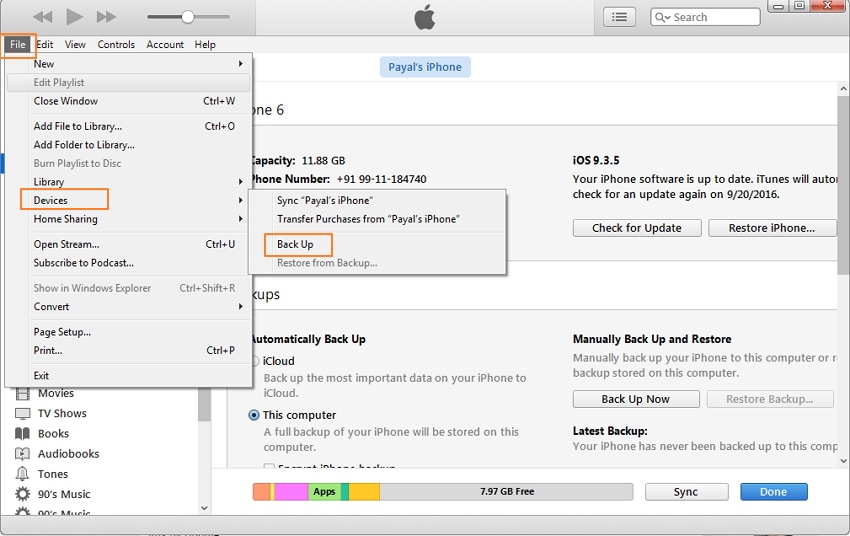Screen dimensions: 850x536
Task: Choose Back Up in Devices submenu
Action: 377,244
